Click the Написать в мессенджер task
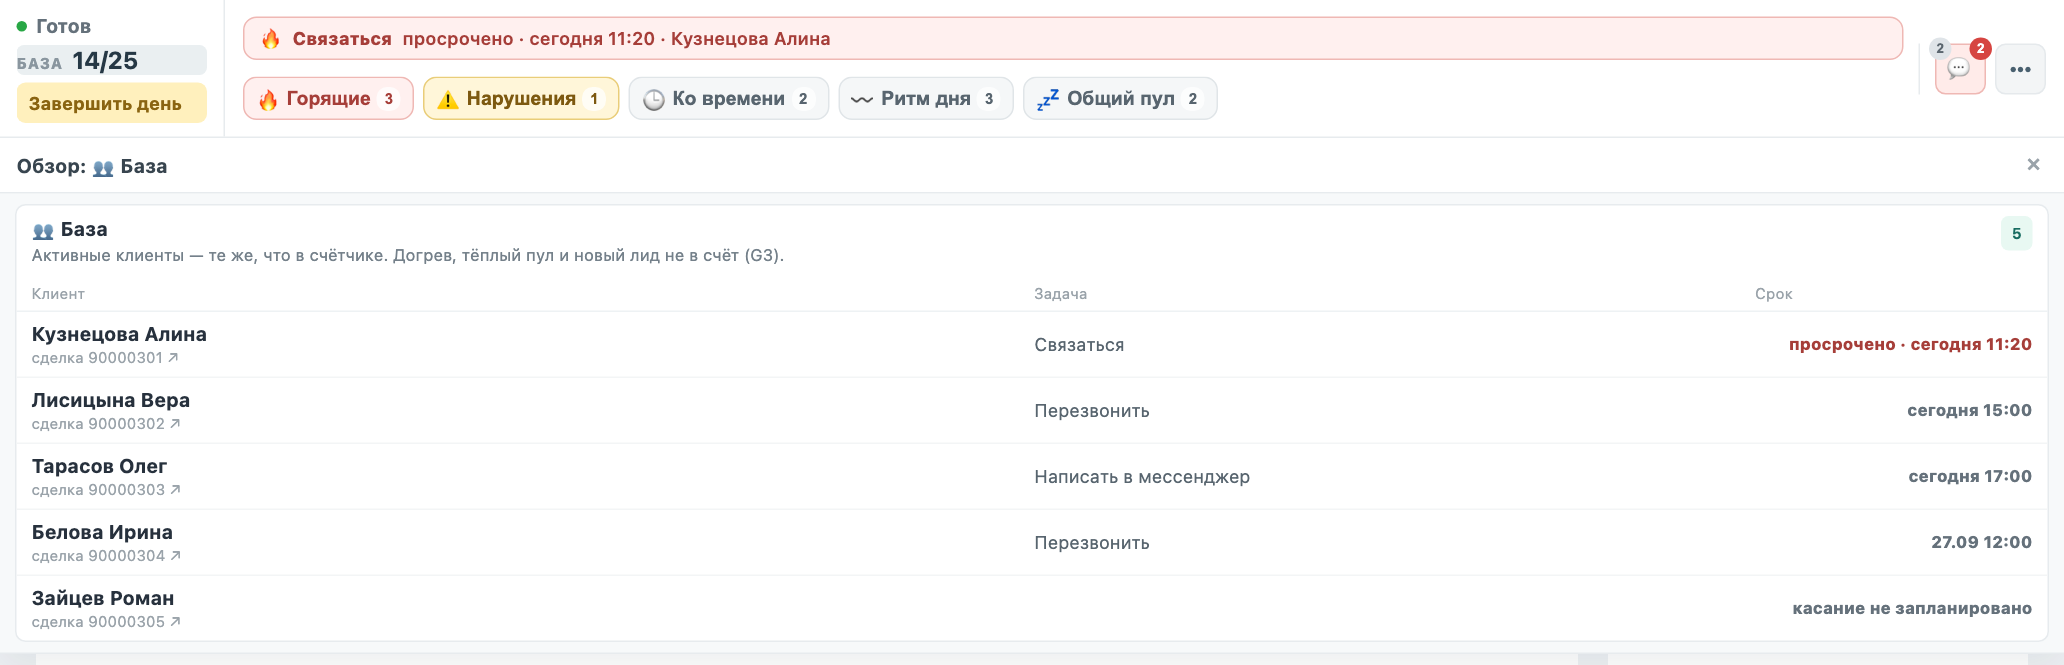Image resolution: width=2064 pixels, height=665 pixels. coord(1142,477)
